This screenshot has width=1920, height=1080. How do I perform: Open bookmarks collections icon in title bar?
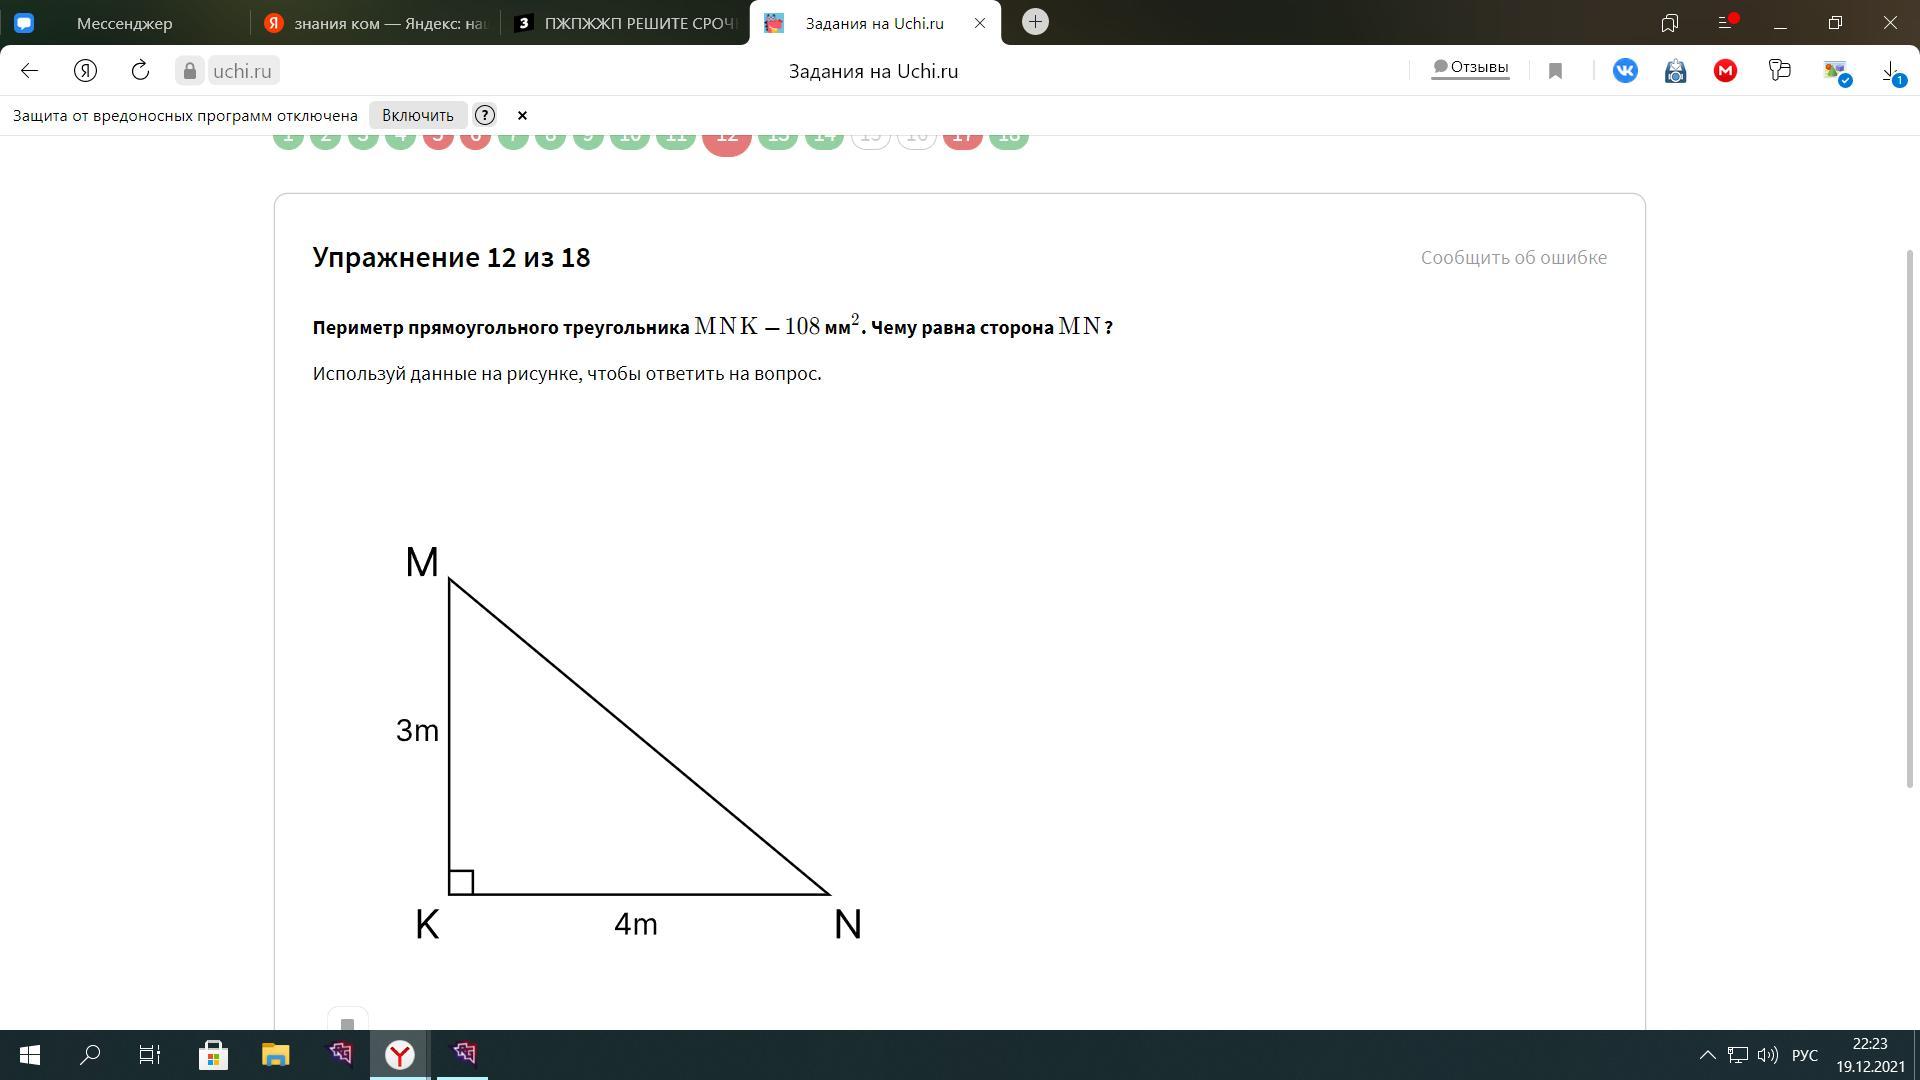[1670, 22]
